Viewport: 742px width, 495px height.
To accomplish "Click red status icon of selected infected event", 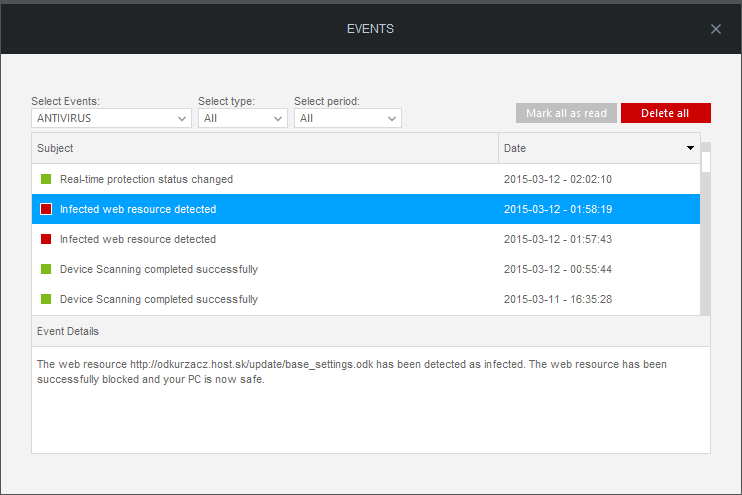I will pos(46,209).
